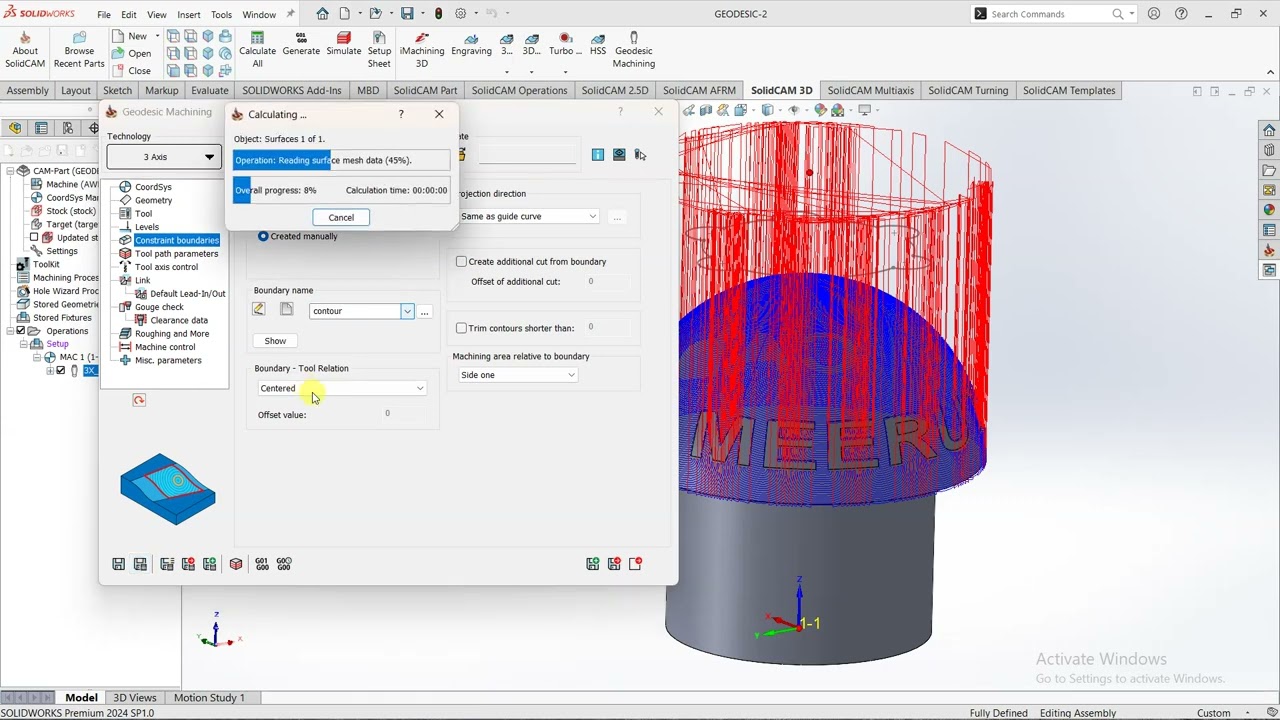
Task: Open Side one machining area dropdown
Action: pyautogui.click(x=517, y=375)
